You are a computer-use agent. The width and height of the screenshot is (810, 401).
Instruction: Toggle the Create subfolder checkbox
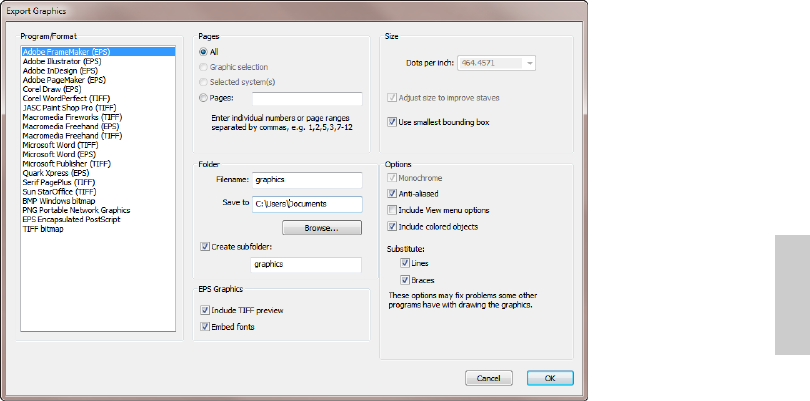pyautogui.click(x=205, y=246)
